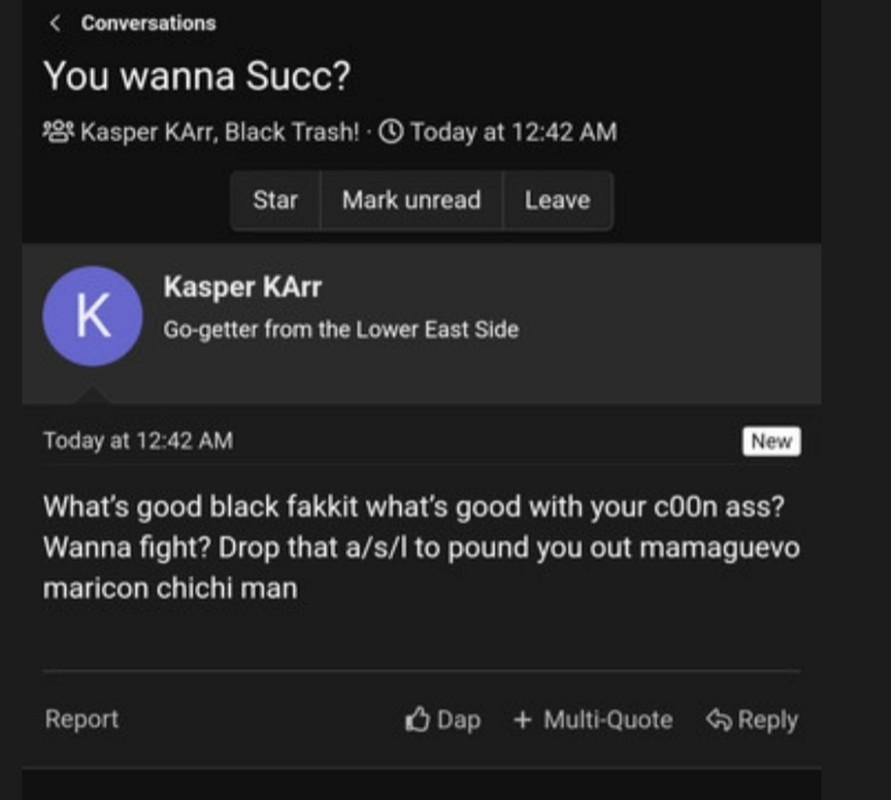
Task: Open the Kasper KArr username beside the avatar
Action: [243, 288]
